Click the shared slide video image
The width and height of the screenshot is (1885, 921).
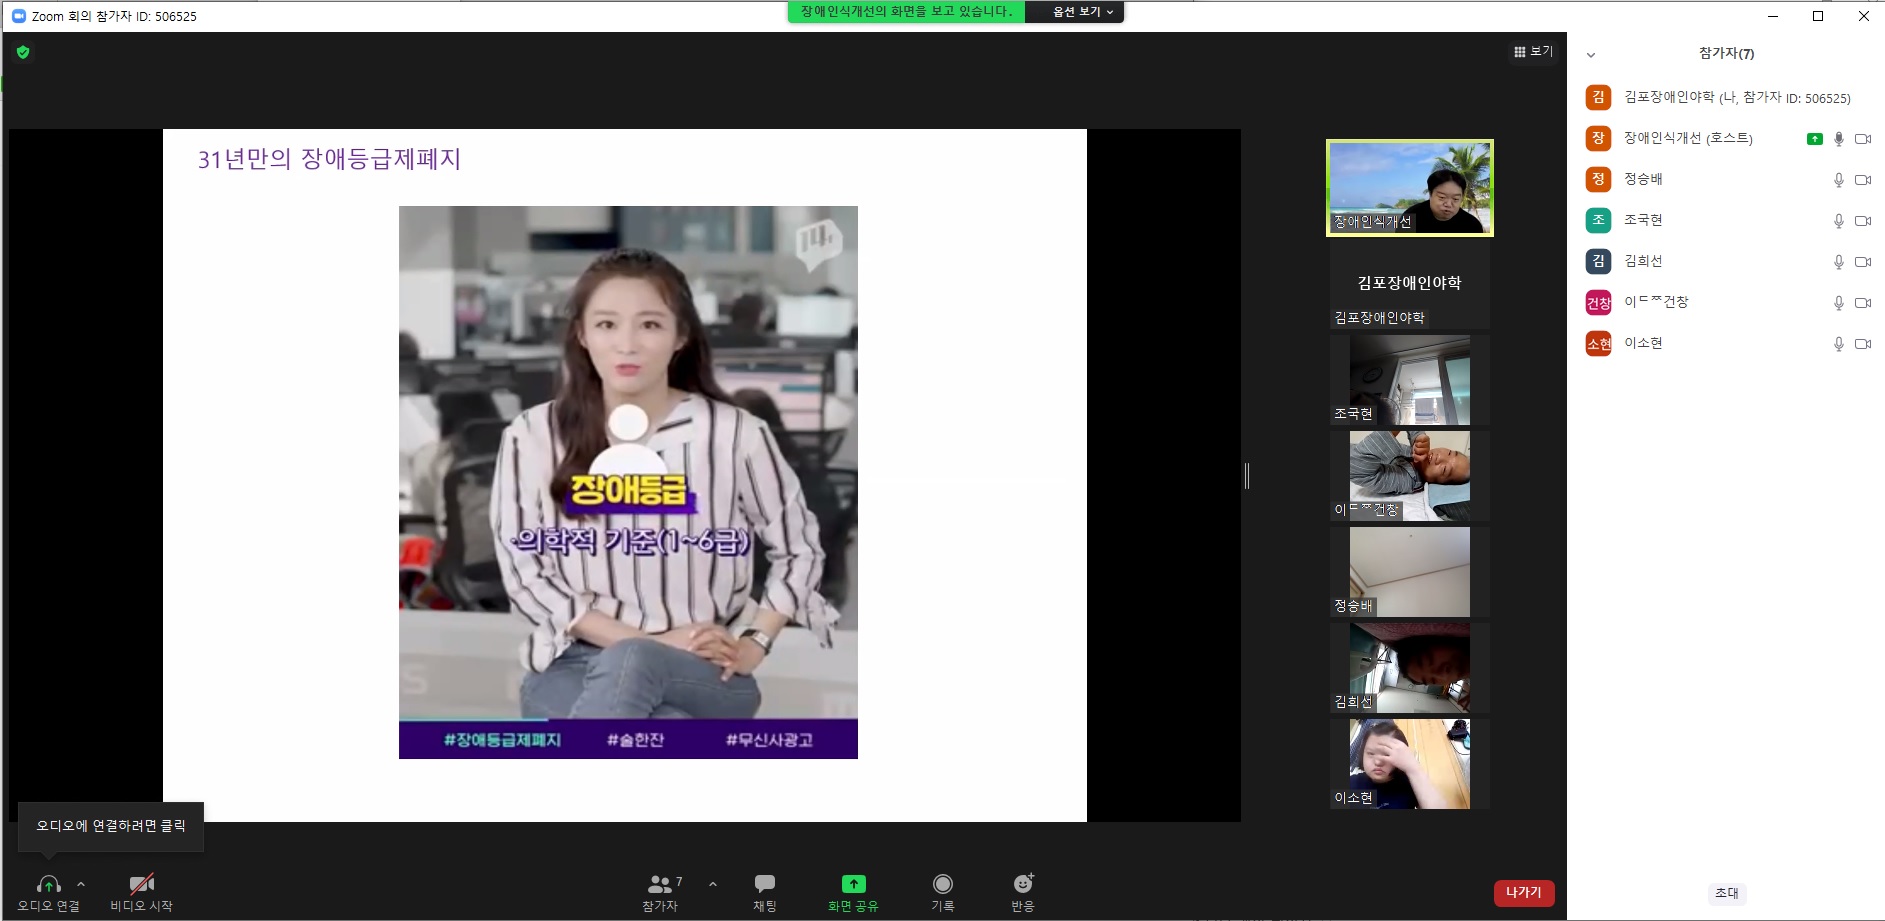(x=628, y=482)
